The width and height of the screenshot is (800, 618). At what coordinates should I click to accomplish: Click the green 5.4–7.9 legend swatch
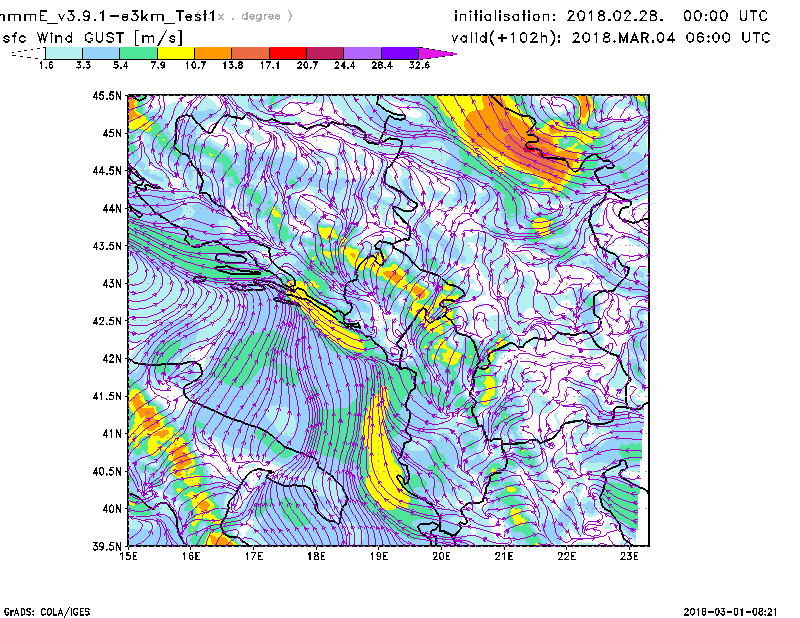138,53
